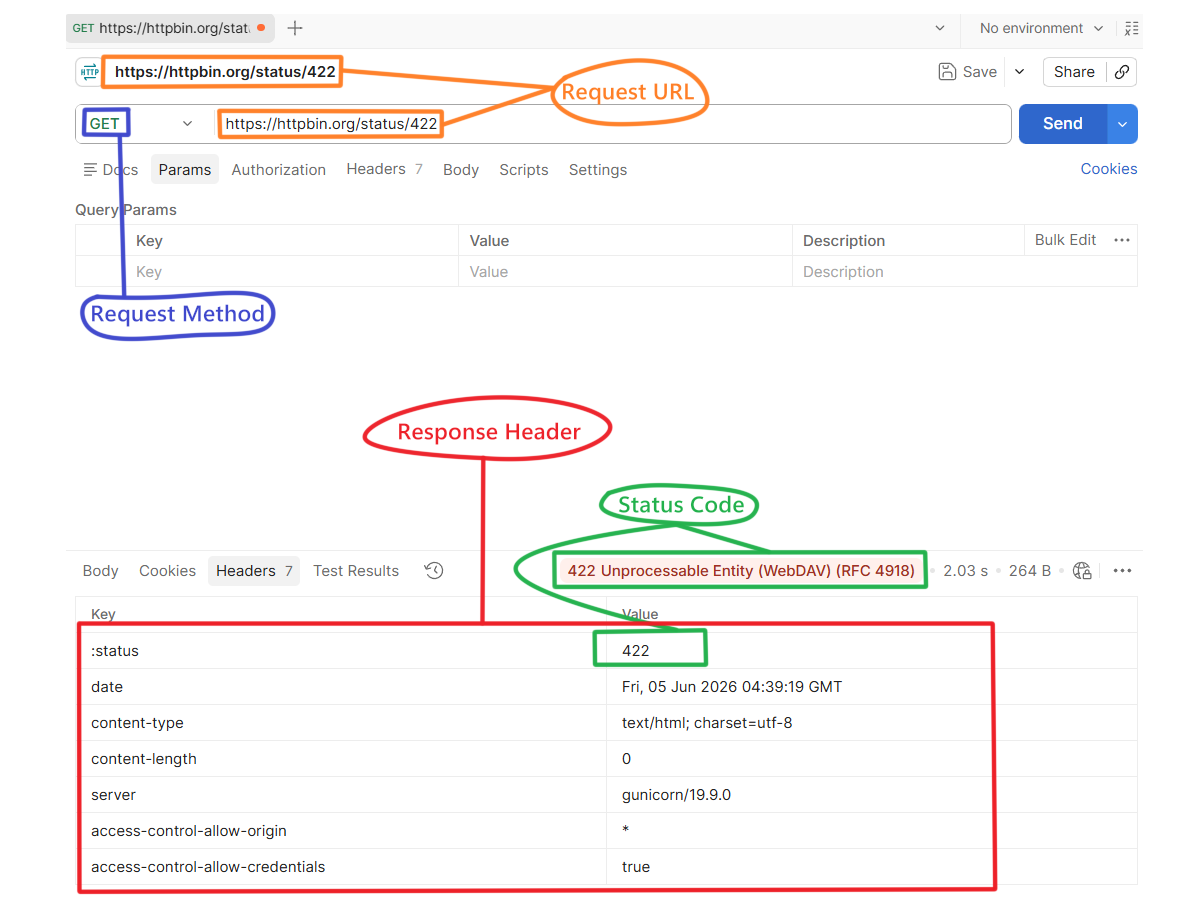Image resolution: width=1200 pixels, height=900 pixels.
Task: Click the floppy disk Save icon
Action: (947, 72)
